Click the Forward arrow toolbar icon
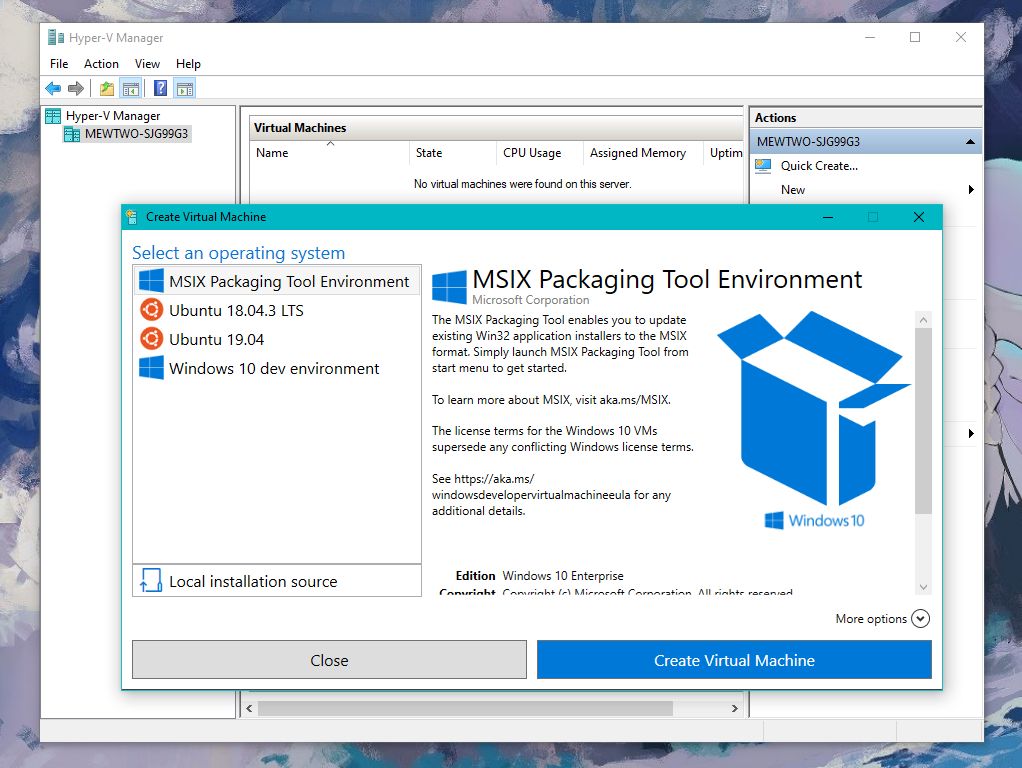1022x768 pixels. point(76,88)
